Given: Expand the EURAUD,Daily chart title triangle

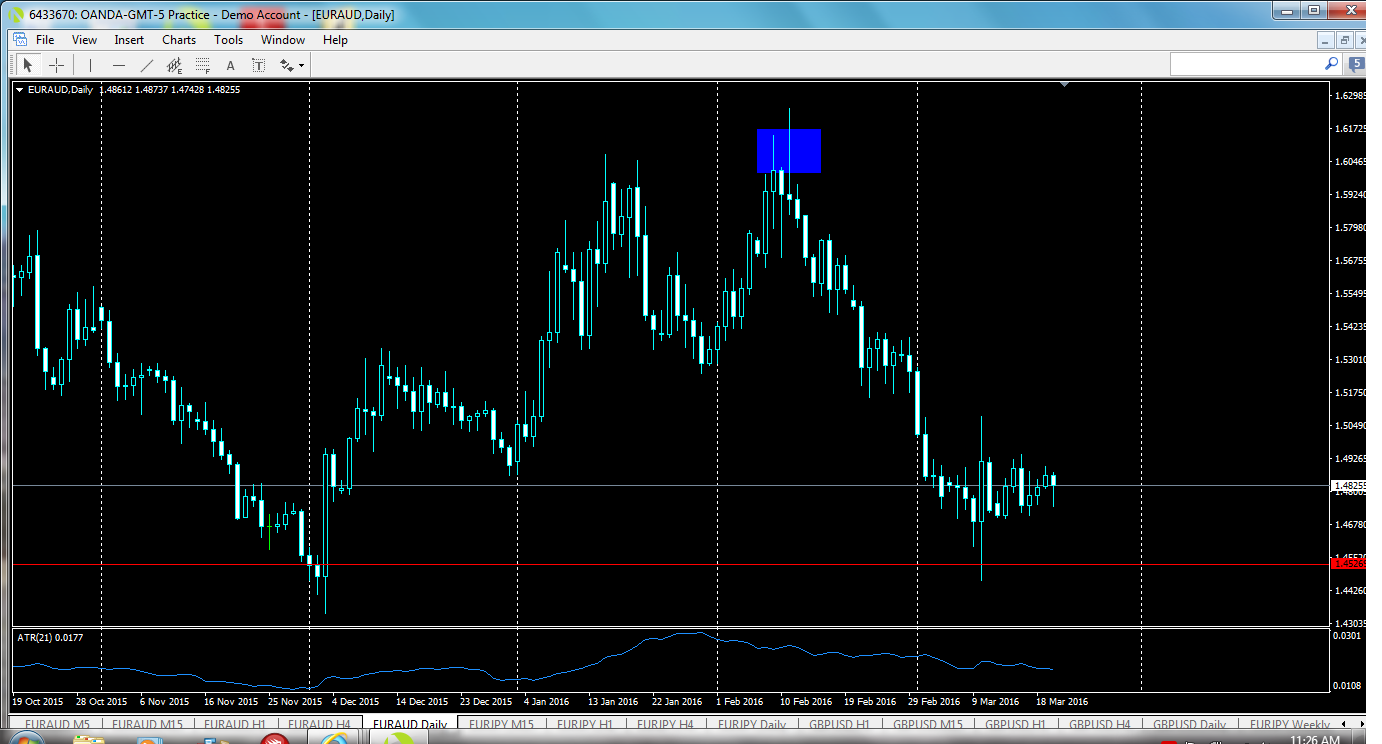Looking at the screenshot, I should pyautogui.click(x=20, y=90).
